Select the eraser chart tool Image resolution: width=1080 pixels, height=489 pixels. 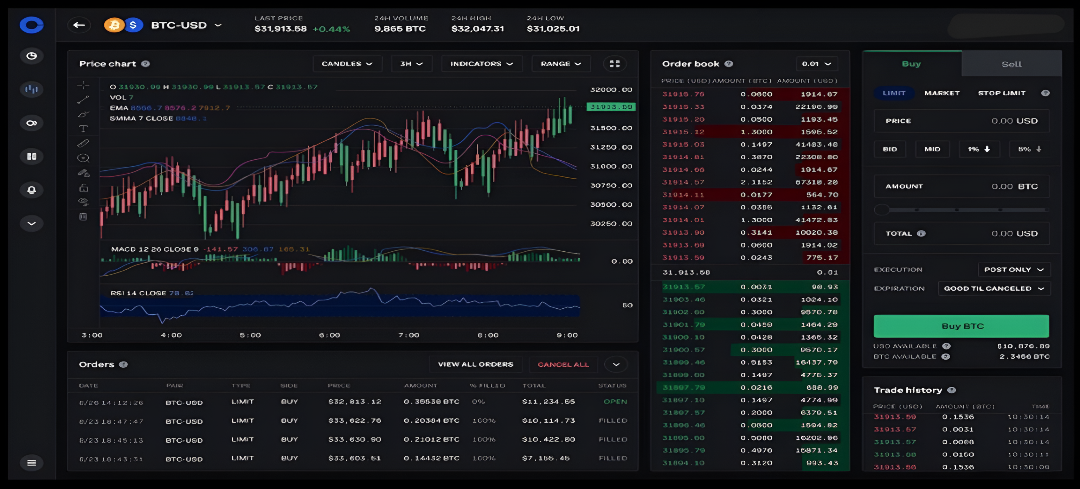point(83,172)
